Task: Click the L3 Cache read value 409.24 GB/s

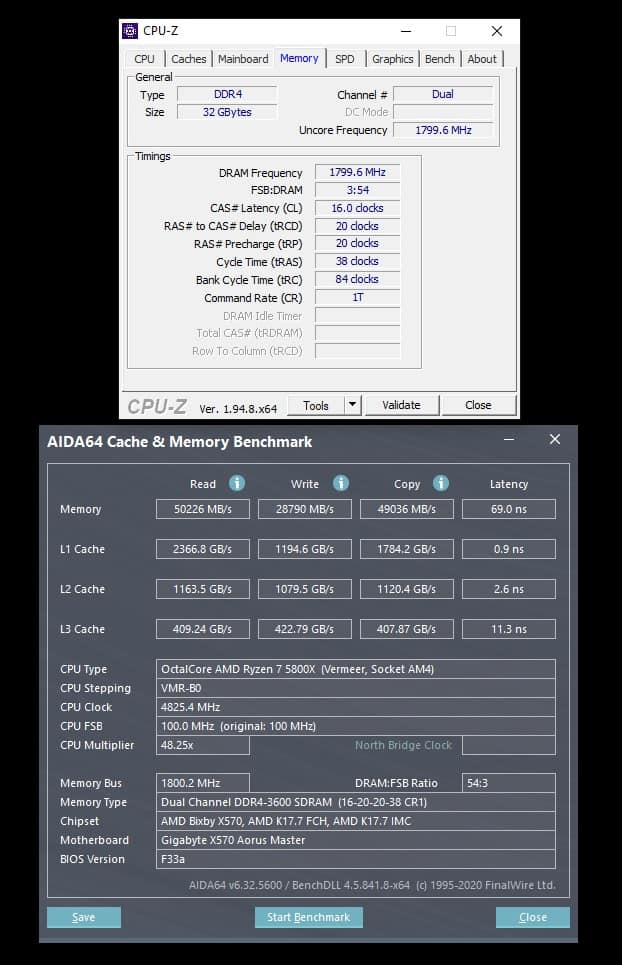Action: 203,629
